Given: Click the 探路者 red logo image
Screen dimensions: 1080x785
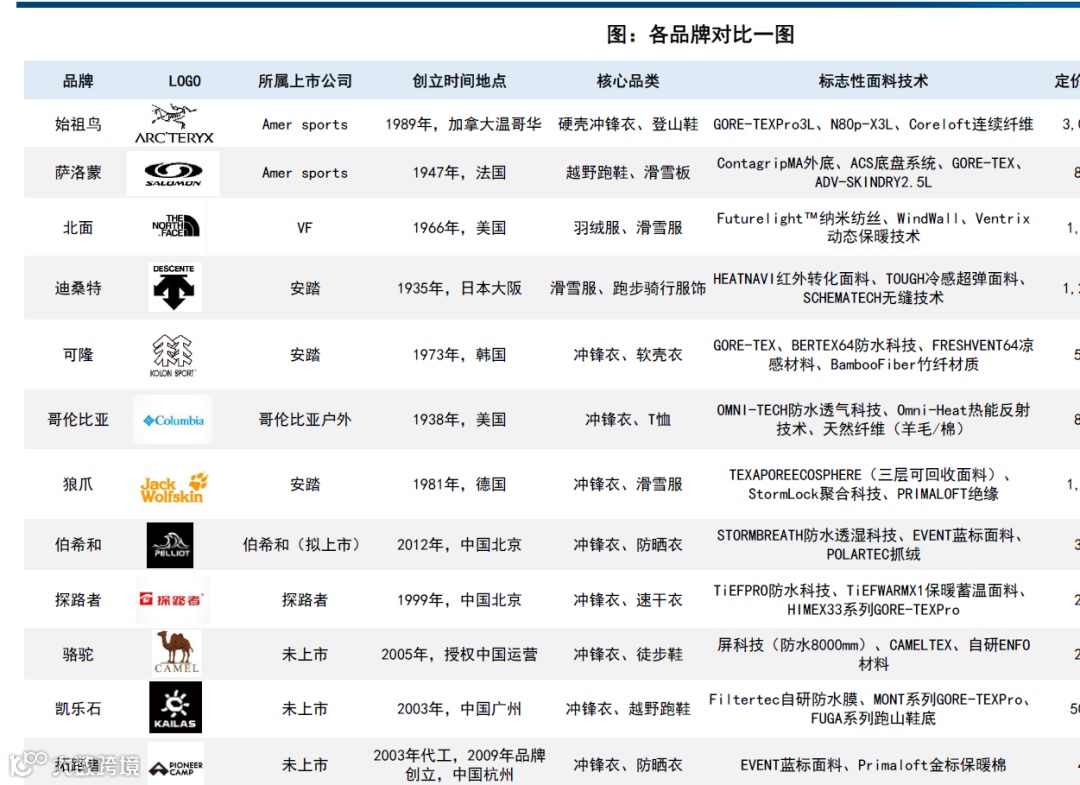Looking at the screenshot, I should 172,600.
